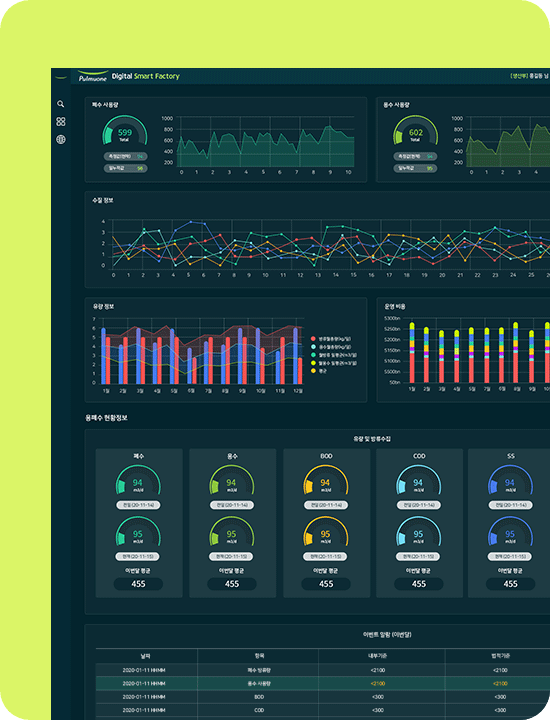Click the 날짜 column header

click(x=146, y=656)
